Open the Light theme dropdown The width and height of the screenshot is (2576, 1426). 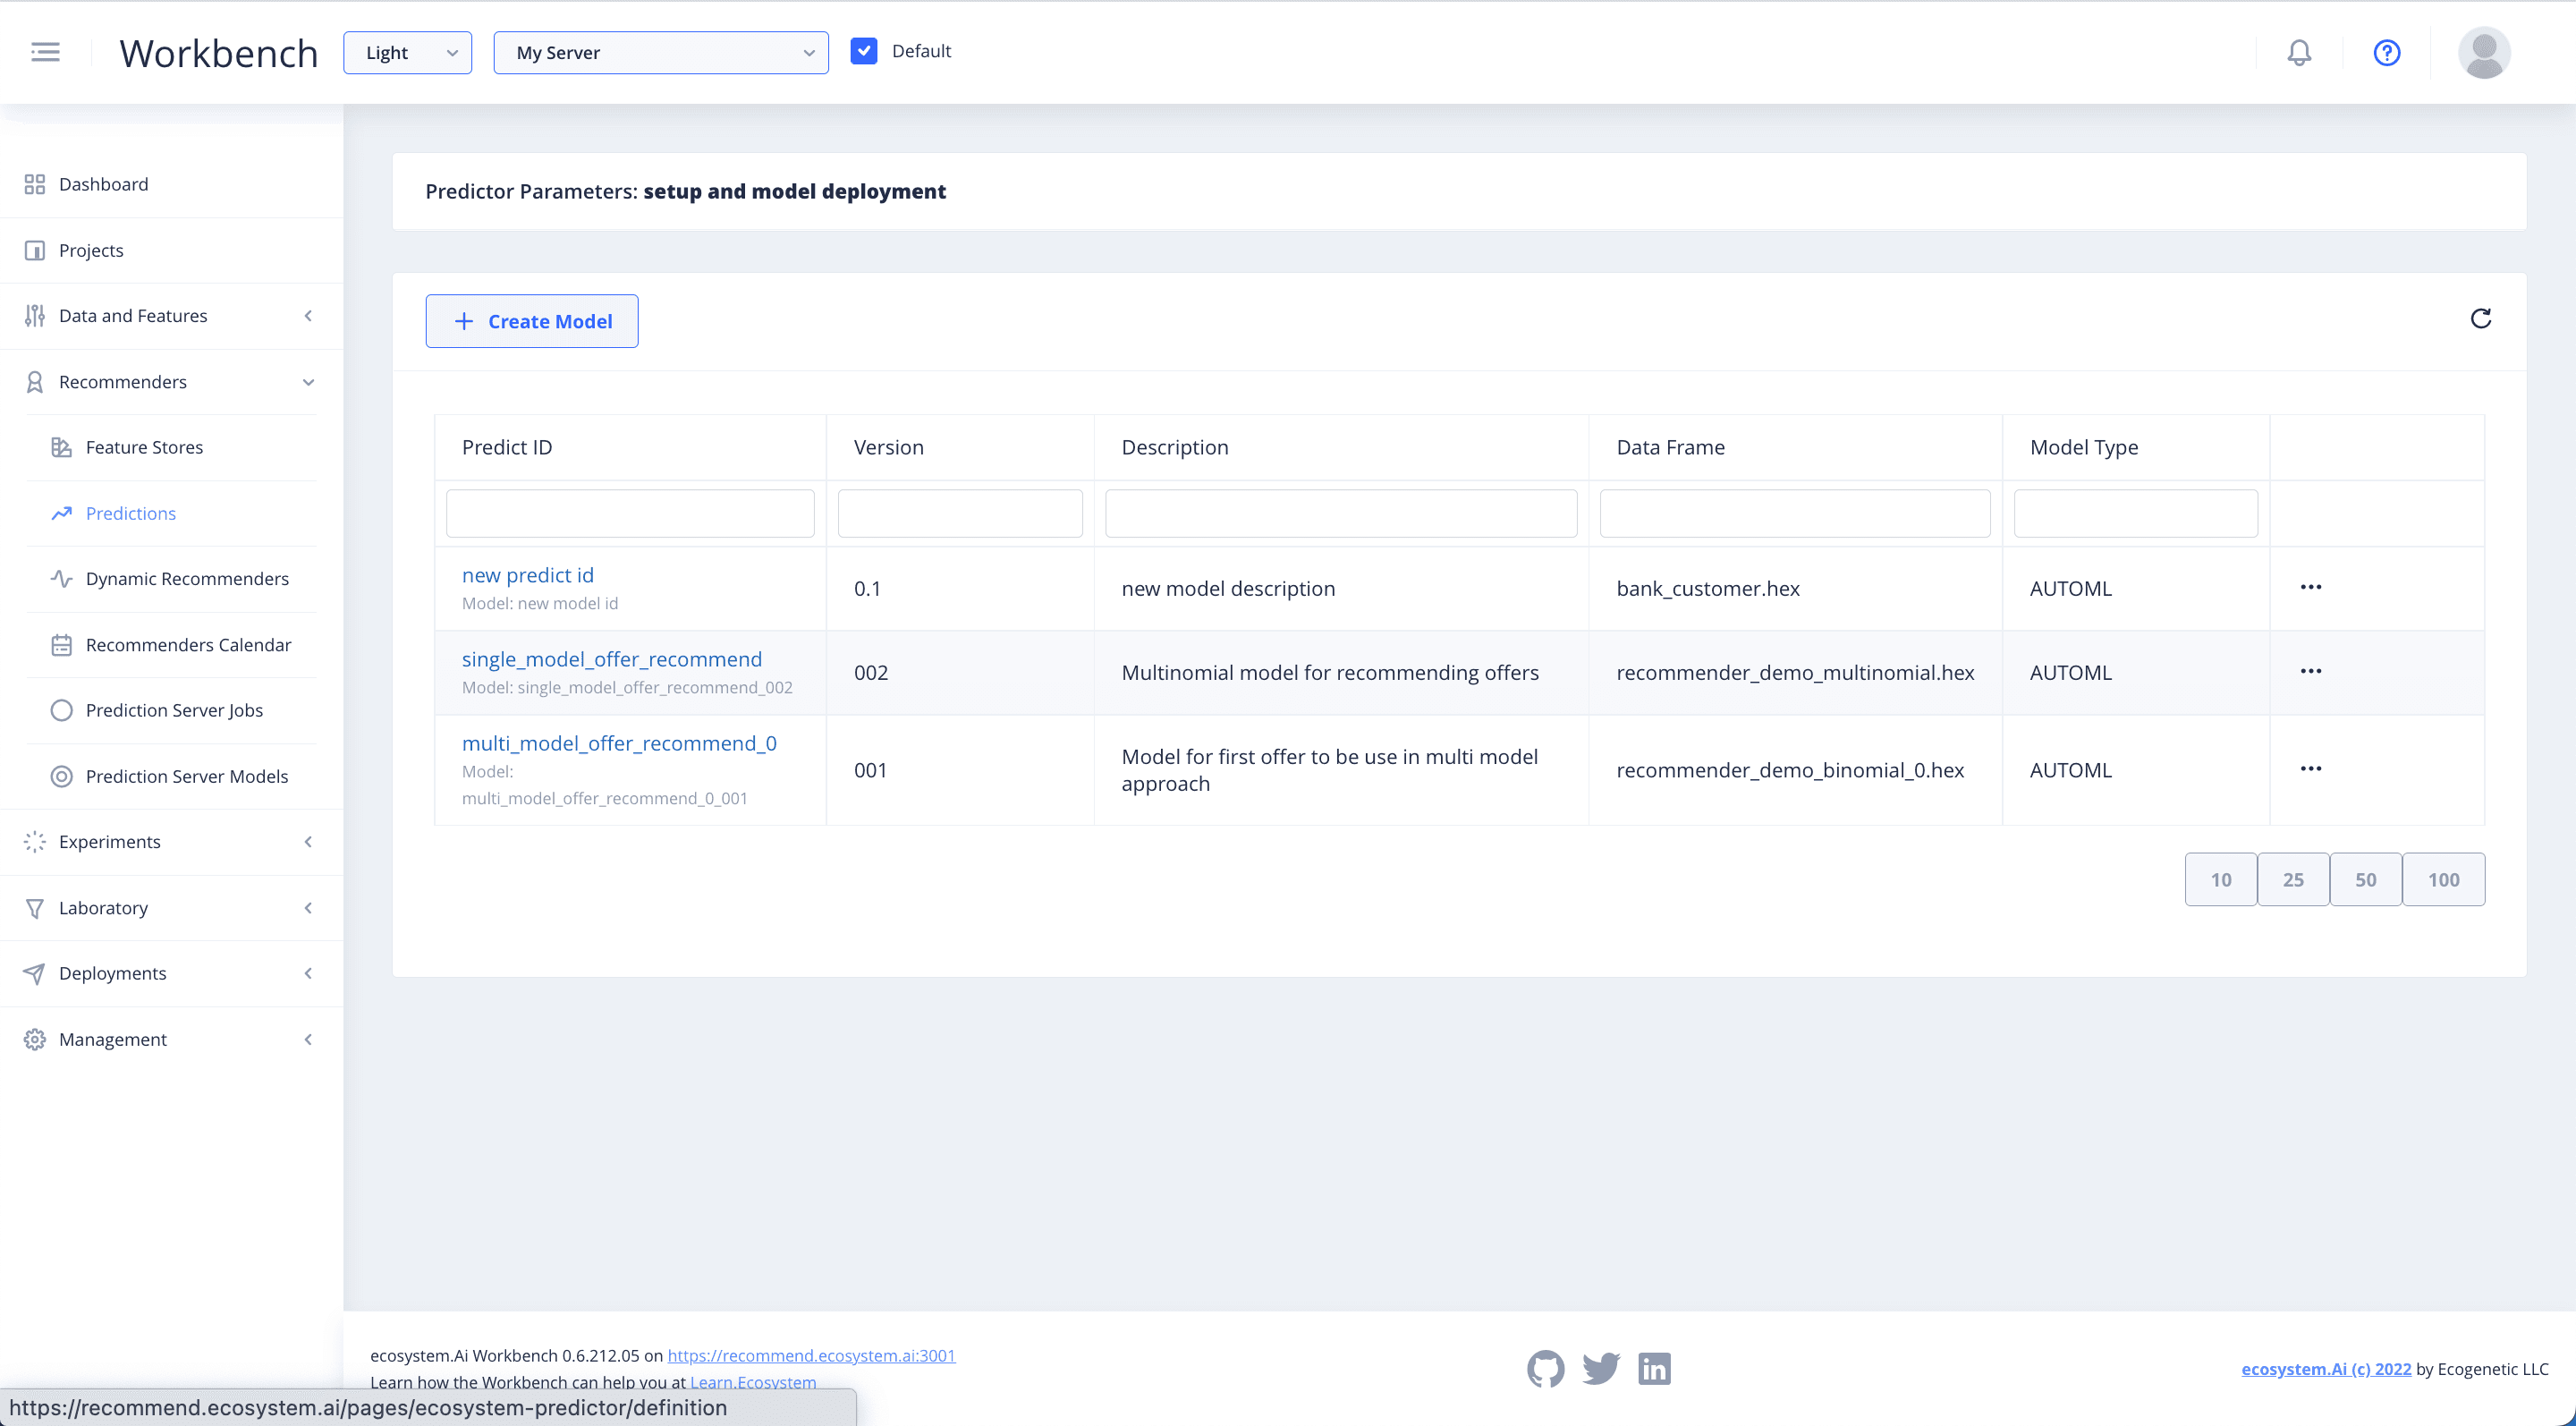coord(407,53)
